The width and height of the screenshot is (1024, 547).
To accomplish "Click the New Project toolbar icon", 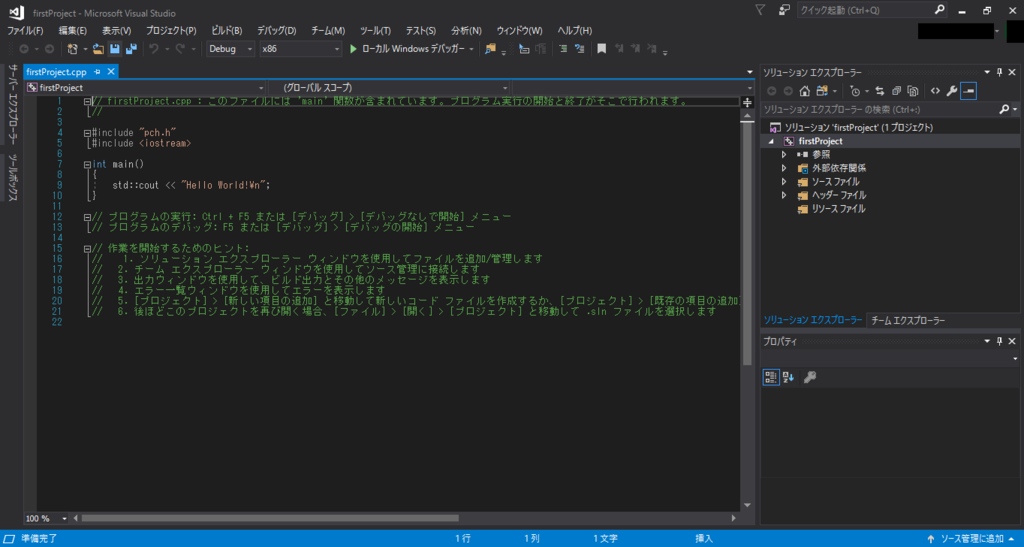I will pyautogui.click(x=72, y=49).
